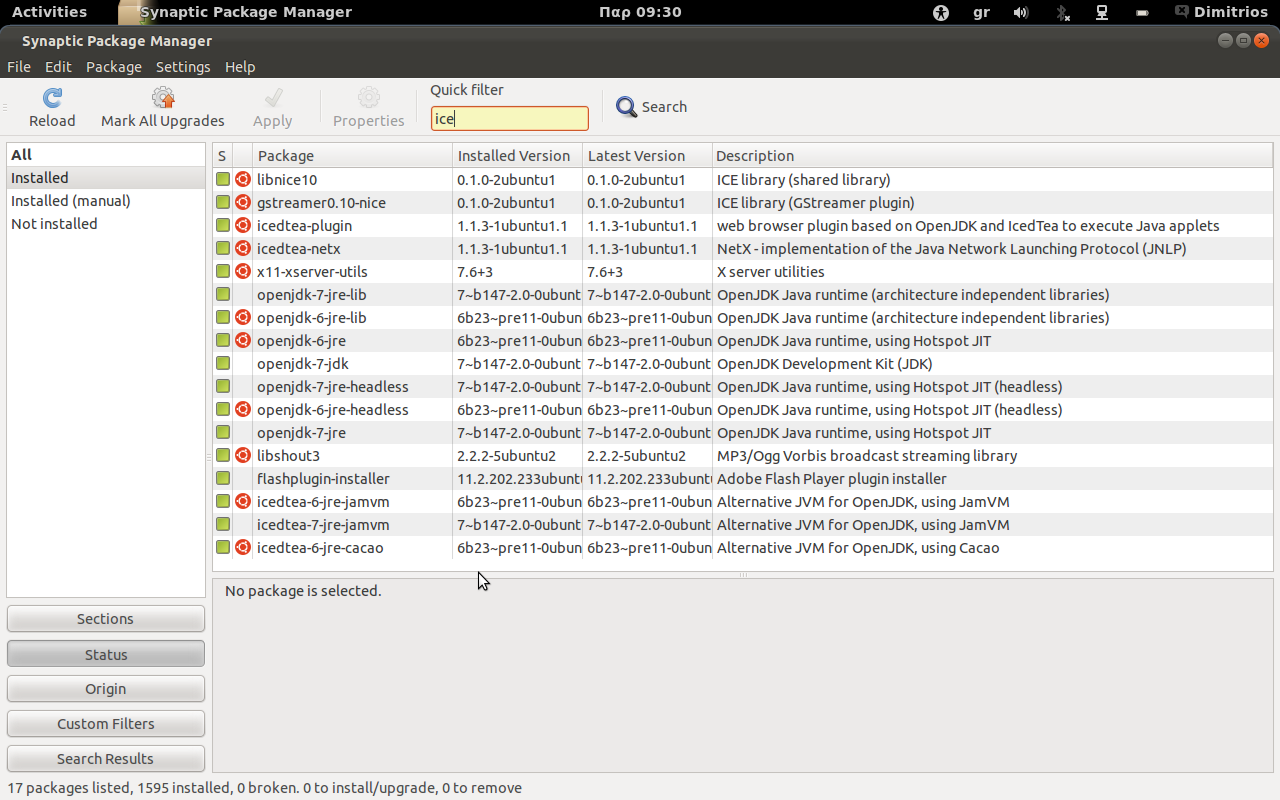This screenshot has height=800, width=1280.
Task: Open the Settings menu
Action: click(x=183, y=67)
